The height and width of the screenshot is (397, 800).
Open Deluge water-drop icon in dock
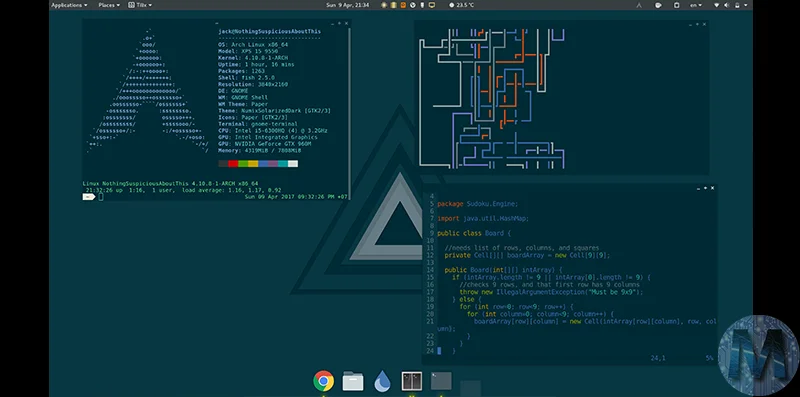(382, 381)
